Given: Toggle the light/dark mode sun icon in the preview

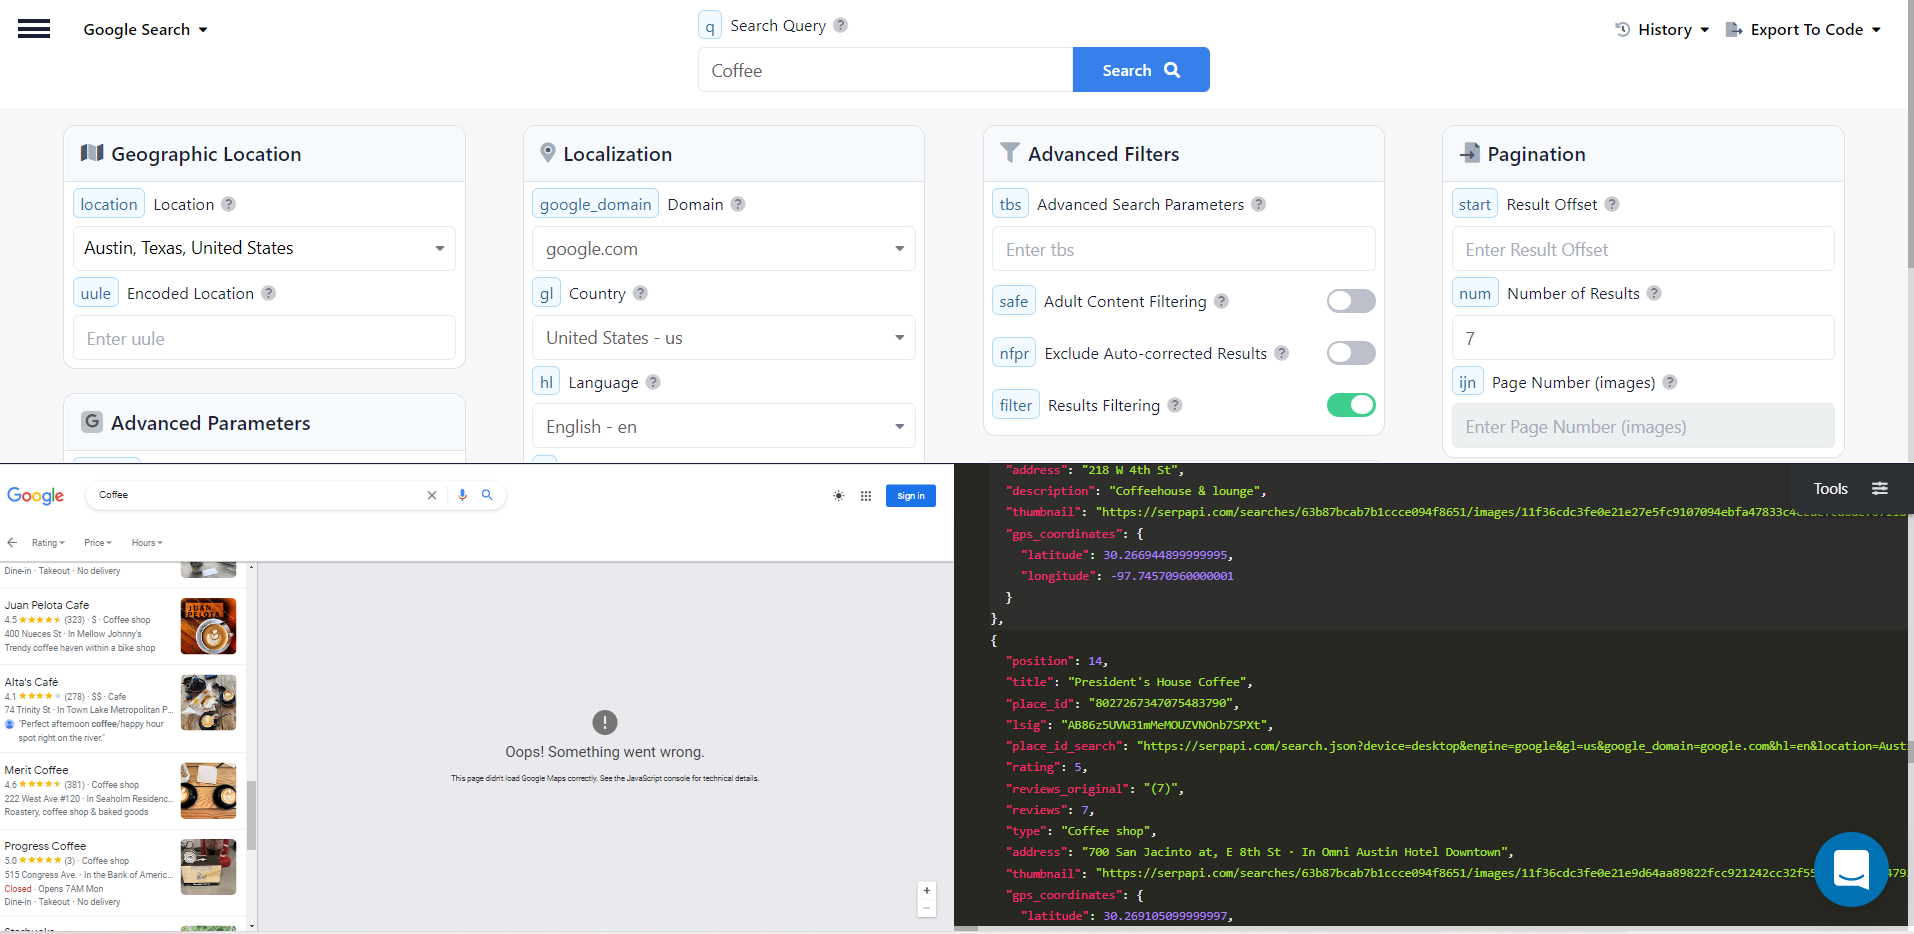Looking at the screenshot, I should pyautogui.click(x=838, y=495).
